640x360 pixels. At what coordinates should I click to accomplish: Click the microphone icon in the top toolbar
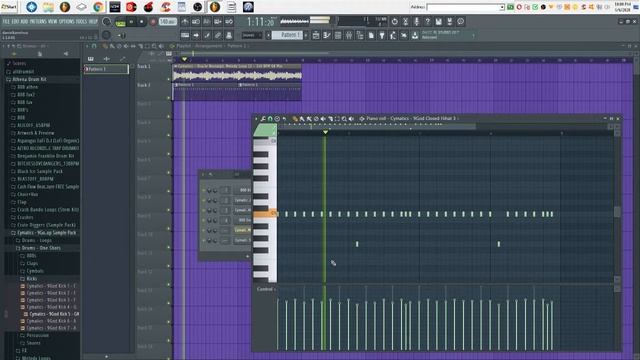click(x=417, y=22)
